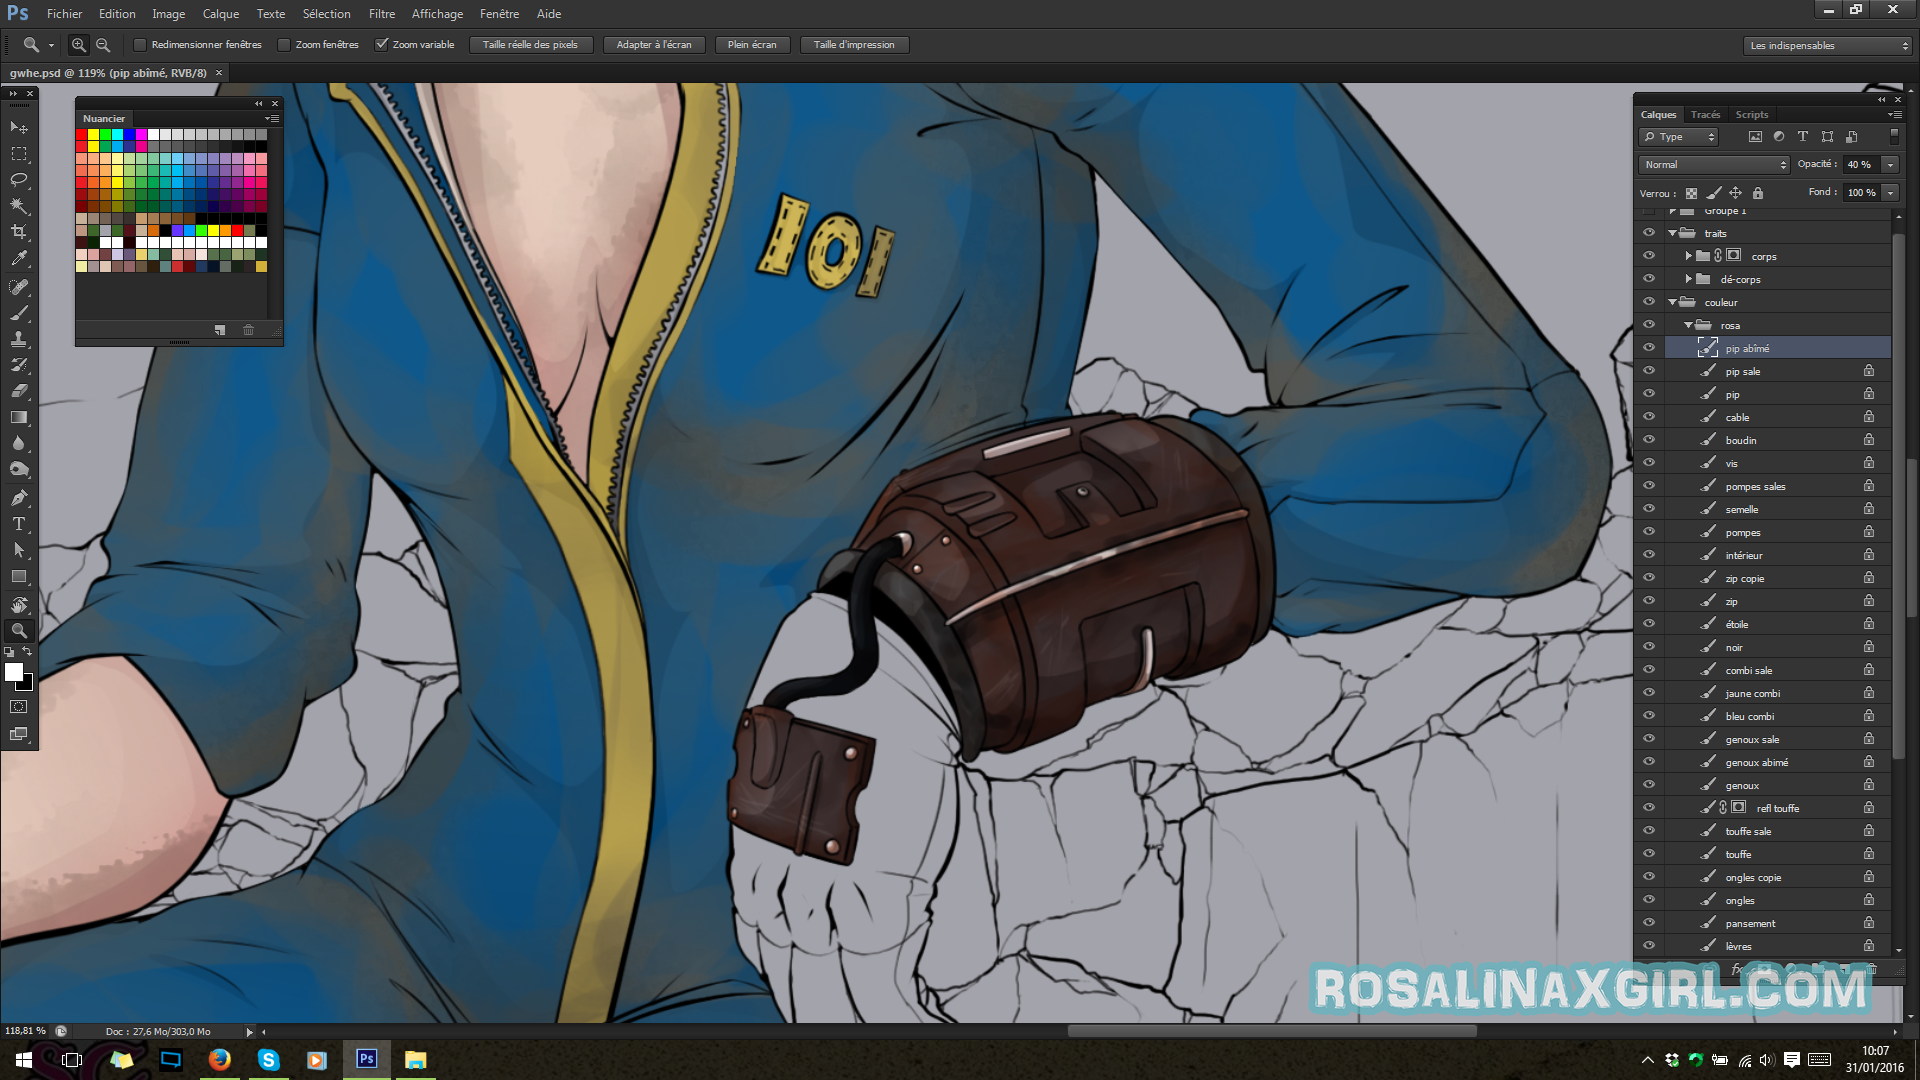1920x1080 pixels.
Task: Select the Horizontal Type tool
Action: (19, 524)
